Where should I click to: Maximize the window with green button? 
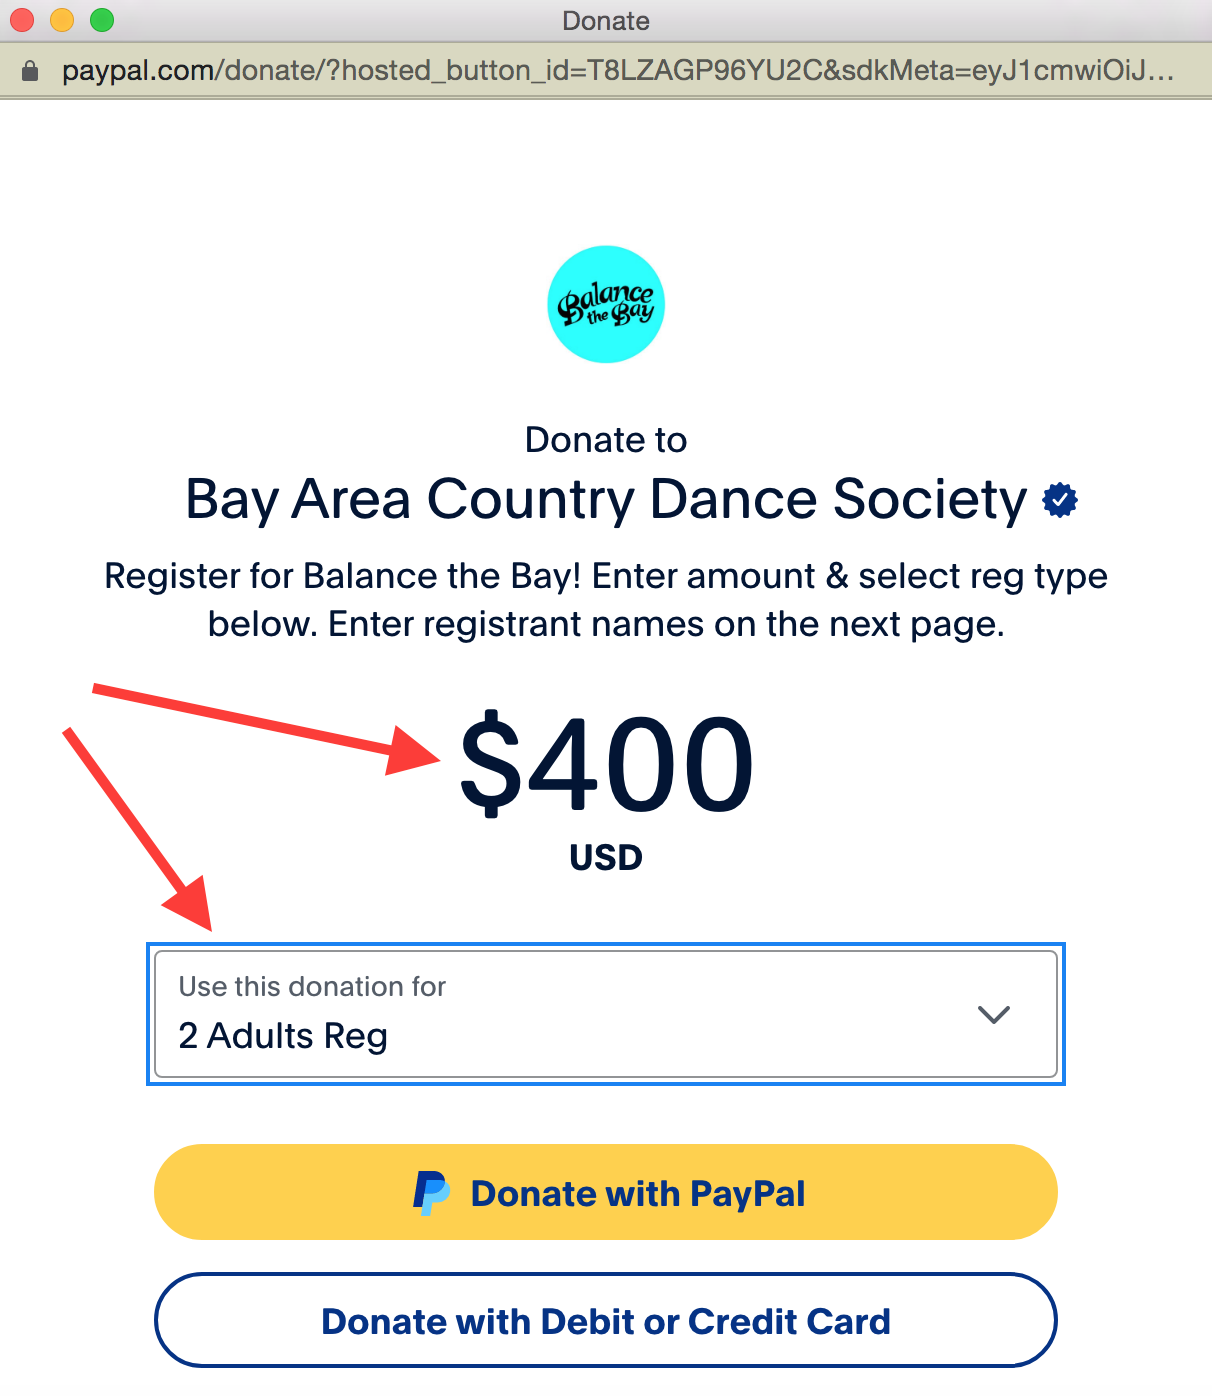tap(102, 20)
